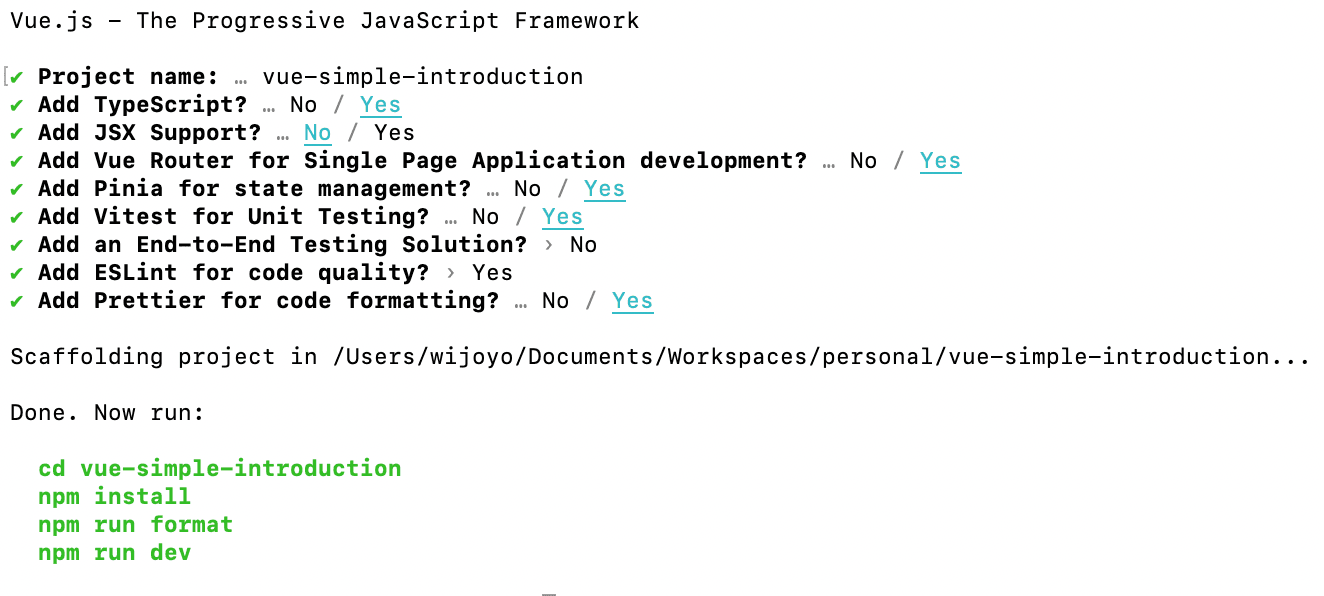Click the No option on the Vue Router line
This screenshot has height=596, width=1324.
pos(863,161)
